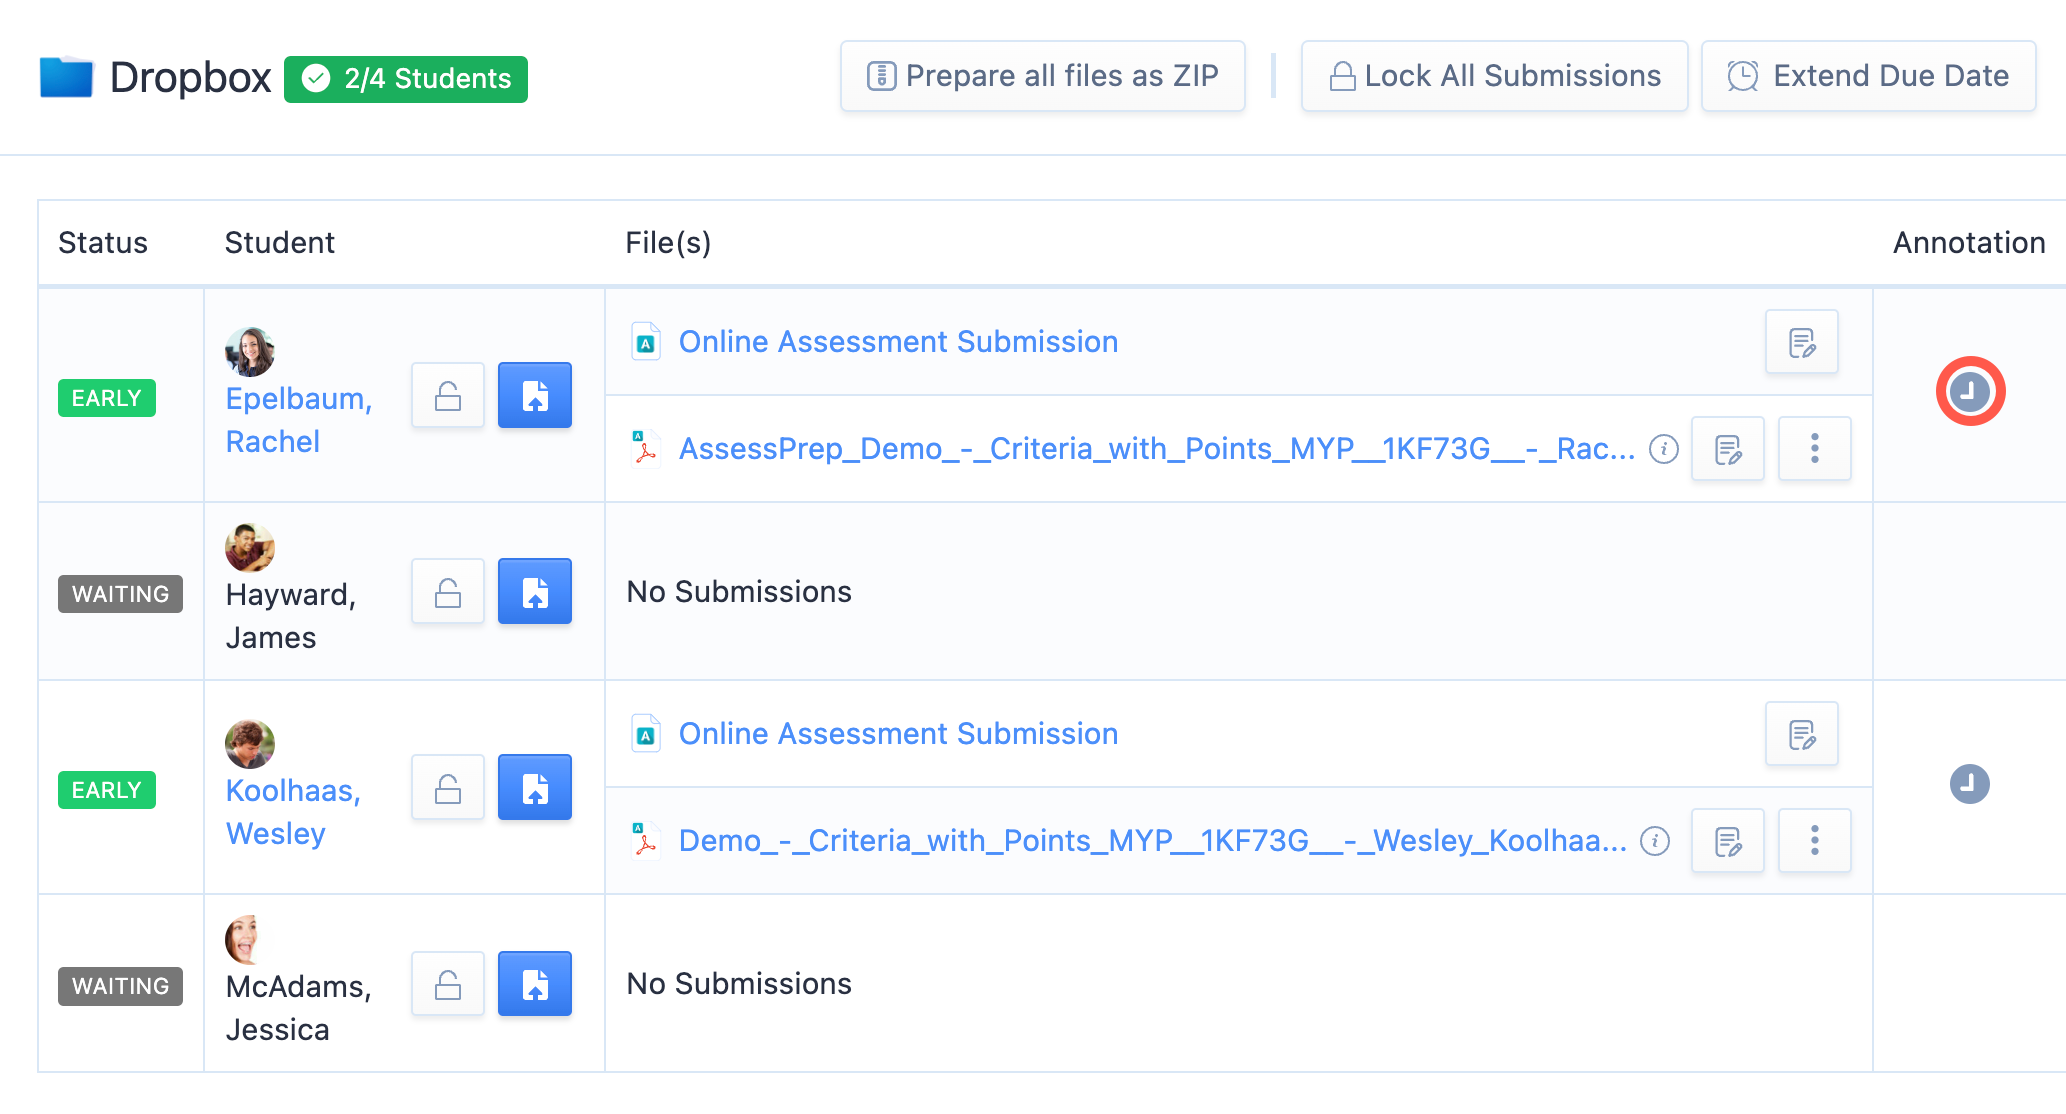
Task: Open the kebab menu on Wesley's PDF file
Action: (x=1814, y=840)
